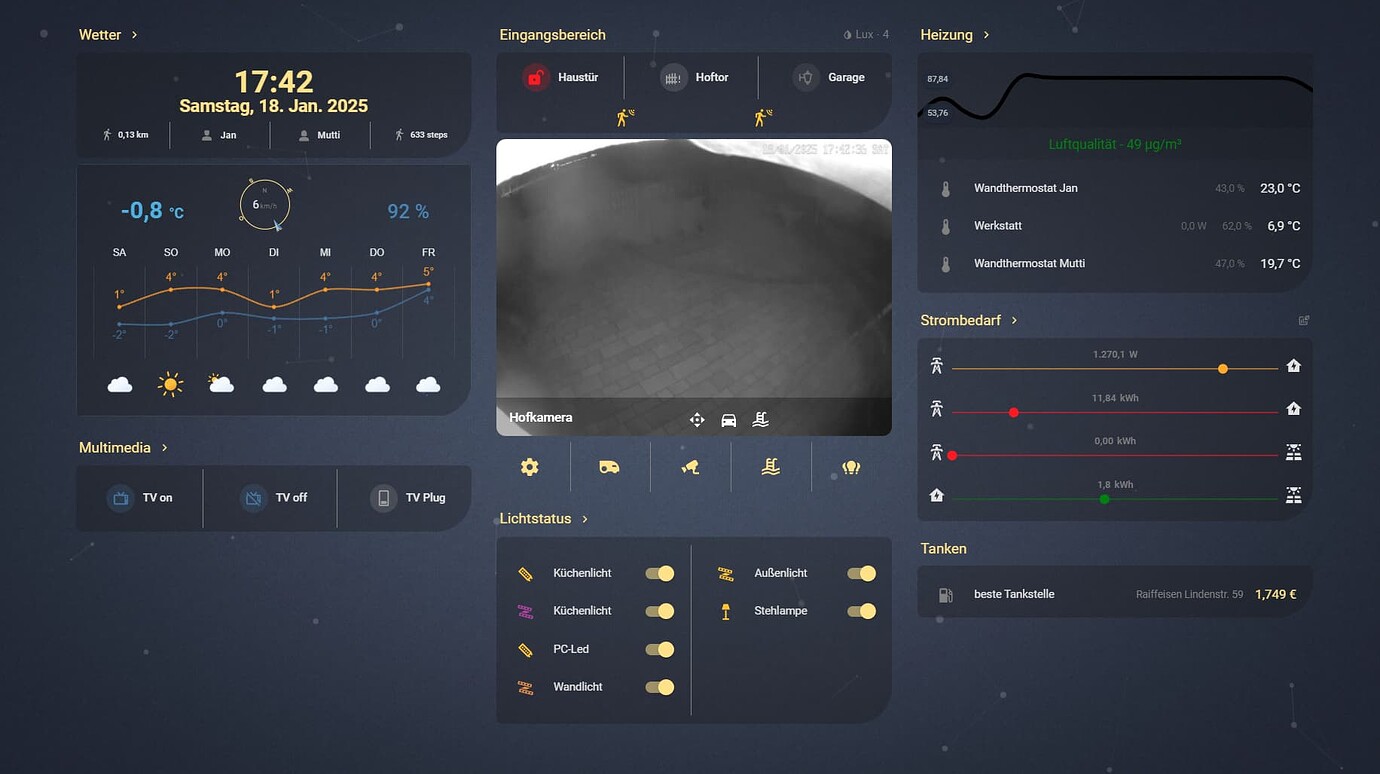Screen dimensions: 1380x774
Task: Click the light bulbs icon below the camera
Action: tap(851, 467)
